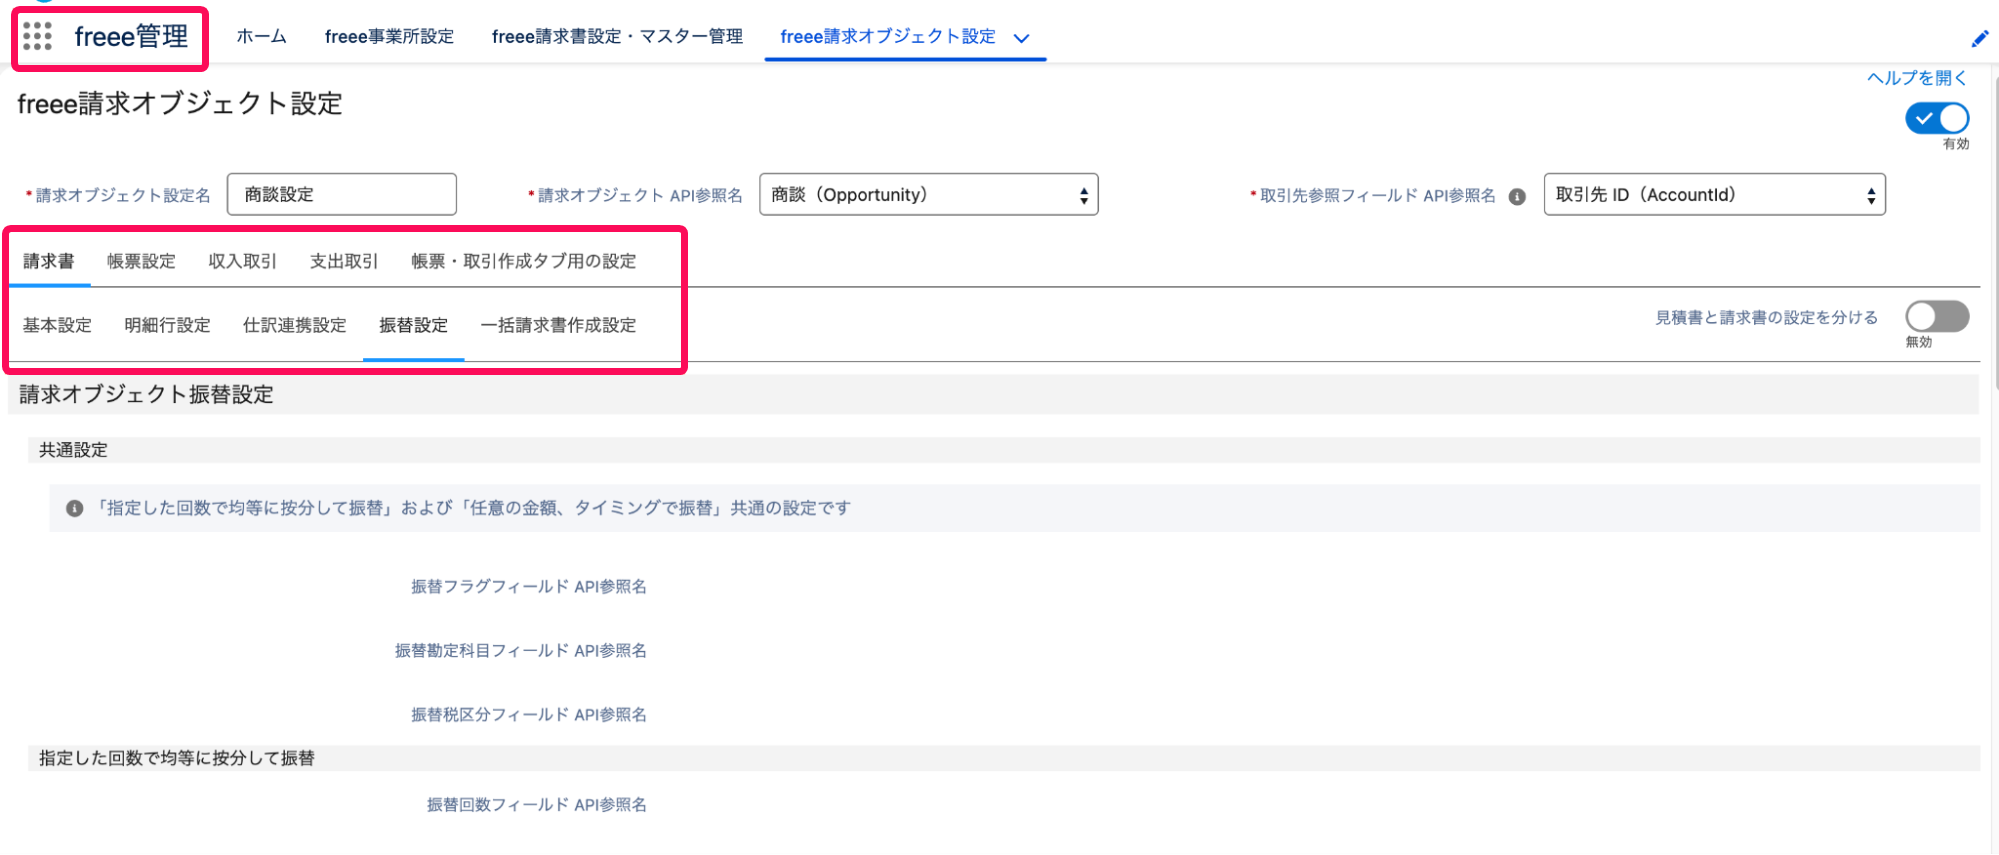
Task: Select the 一括請求書作成設定 sub-tab
Action: 558,325
